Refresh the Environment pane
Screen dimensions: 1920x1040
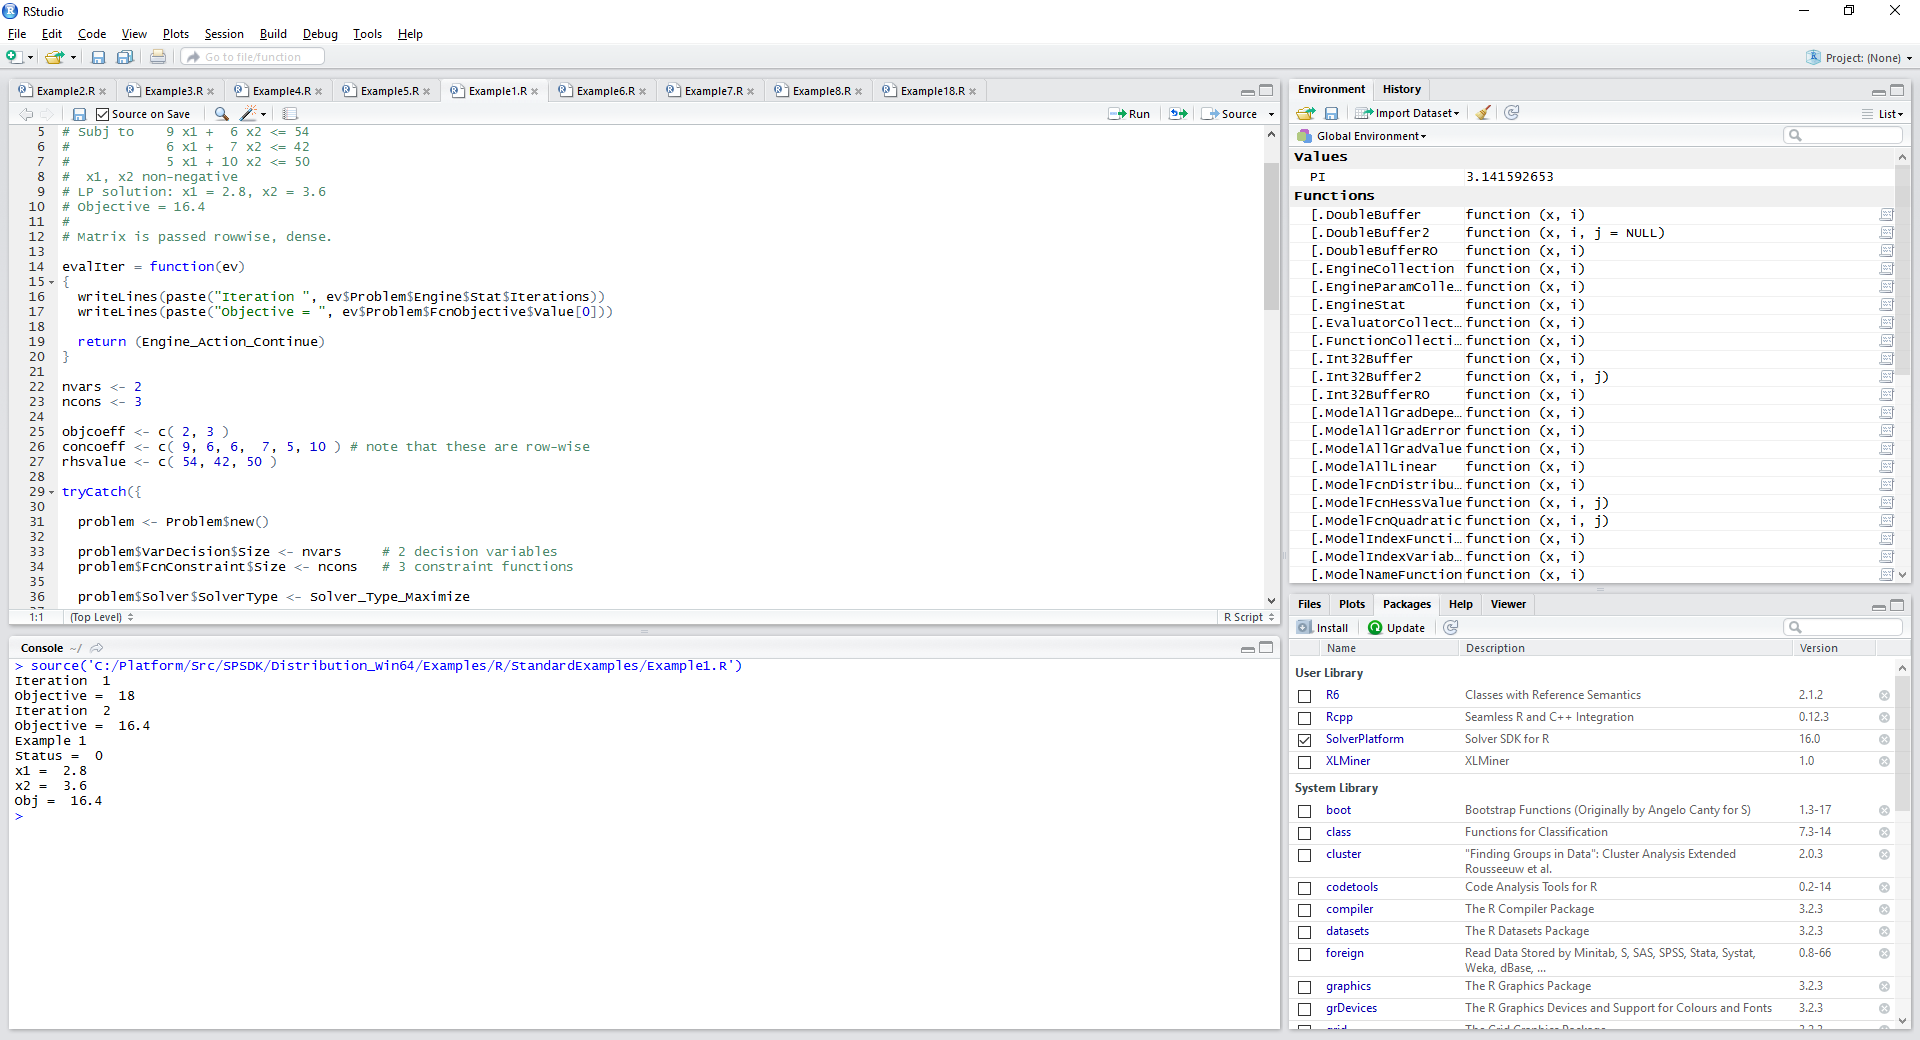(1512, 113)
